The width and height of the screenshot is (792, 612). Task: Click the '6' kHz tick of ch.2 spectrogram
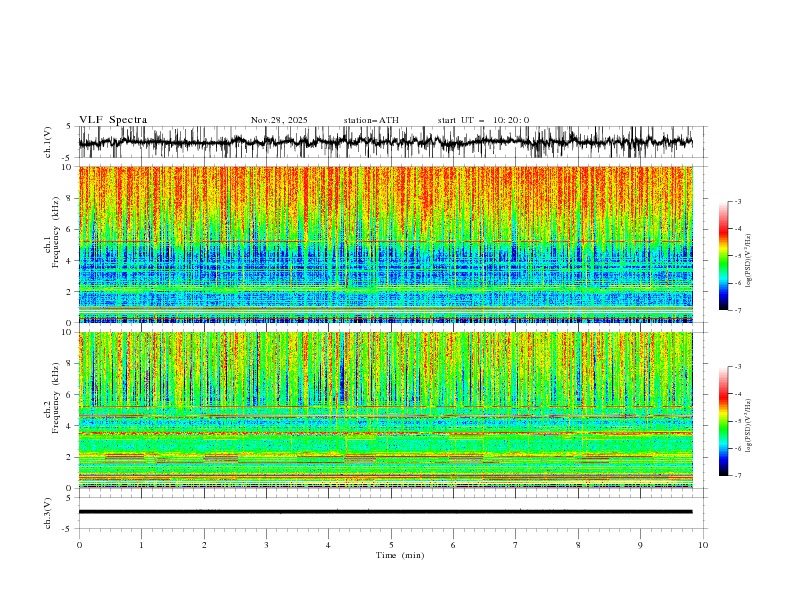click(70, 395)
